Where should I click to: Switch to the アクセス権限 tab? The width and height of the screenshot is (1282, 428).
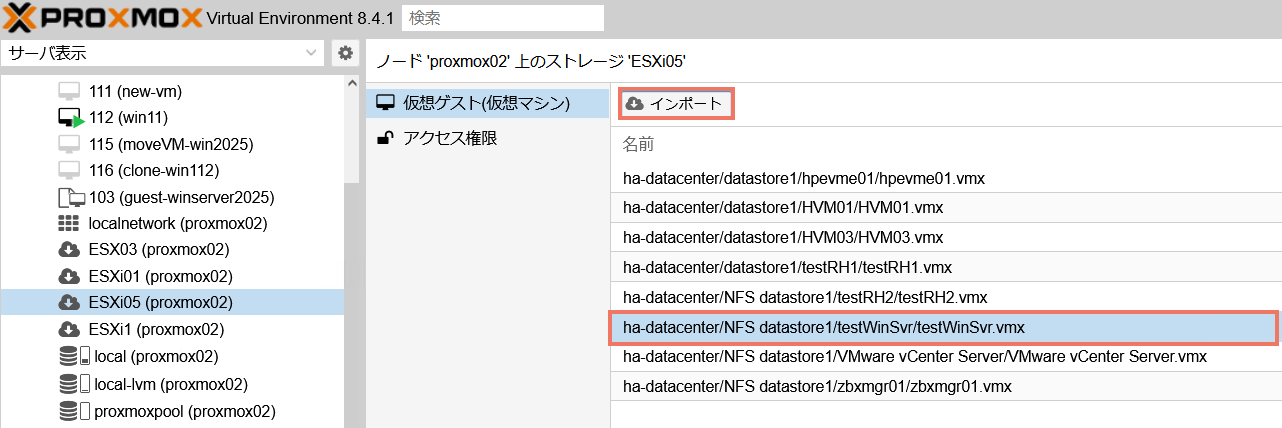449,138
